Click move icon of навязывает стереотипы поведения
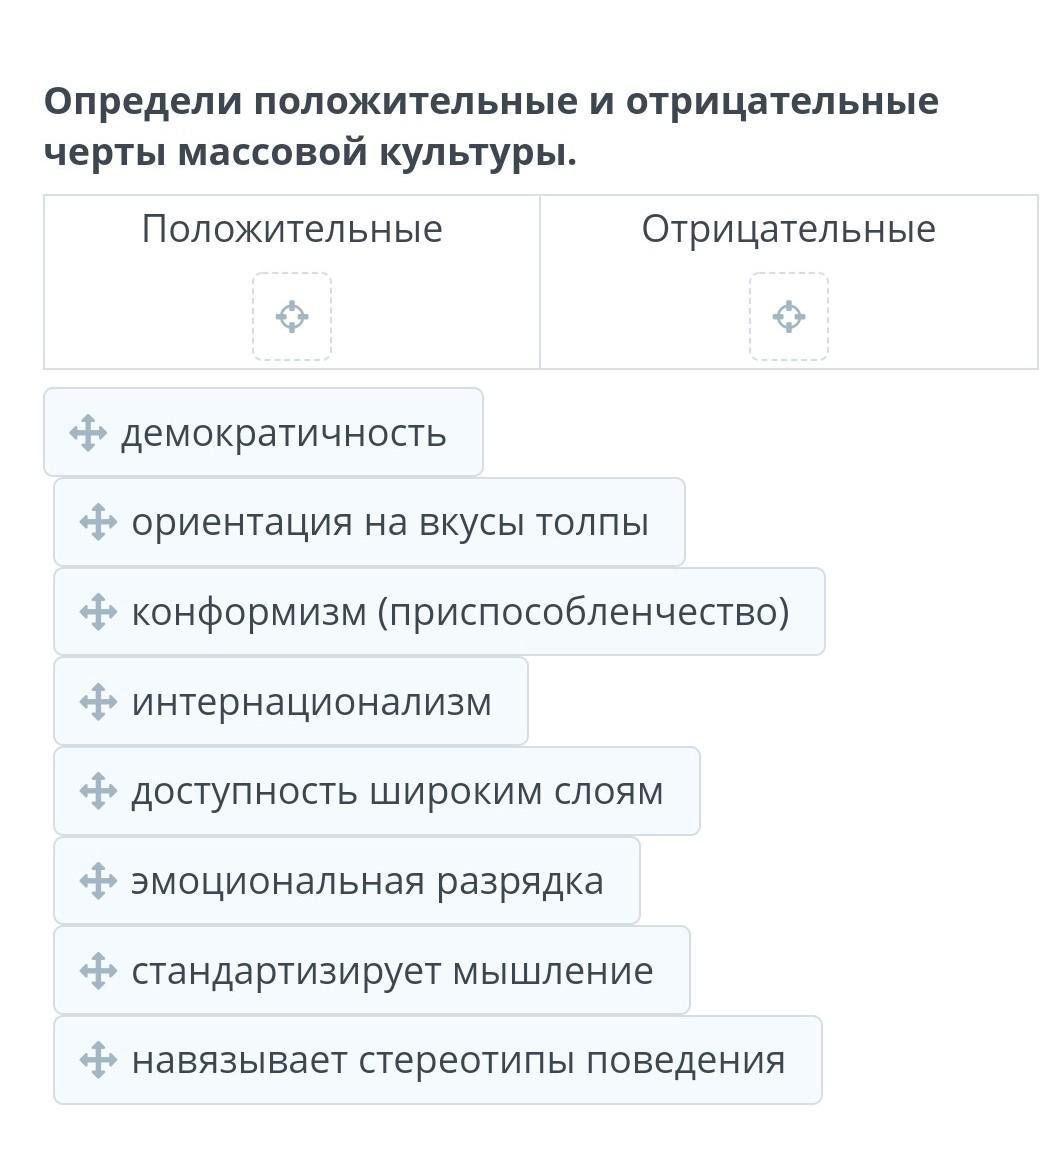The height and width of the screenshot is (1170, 1052). coord(98,1060)
